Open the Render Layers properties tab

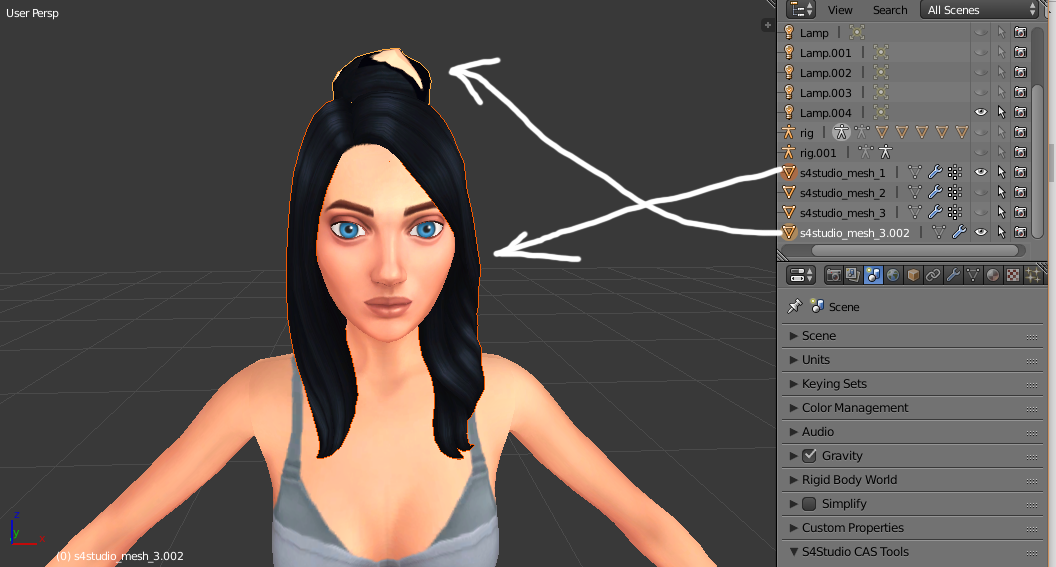[x=853, y=275]
